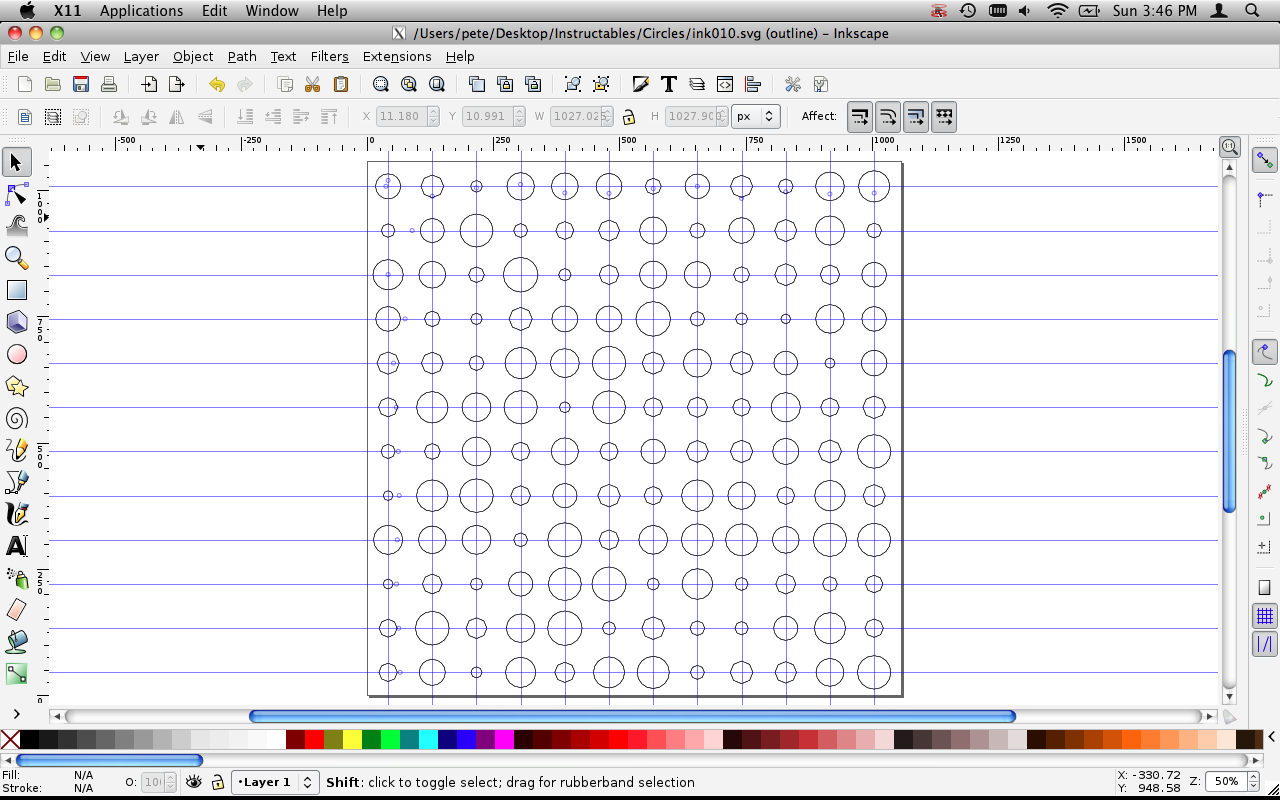Toggle scale rounded corners affect button
1280x800 pixels.
click(888, 117)
